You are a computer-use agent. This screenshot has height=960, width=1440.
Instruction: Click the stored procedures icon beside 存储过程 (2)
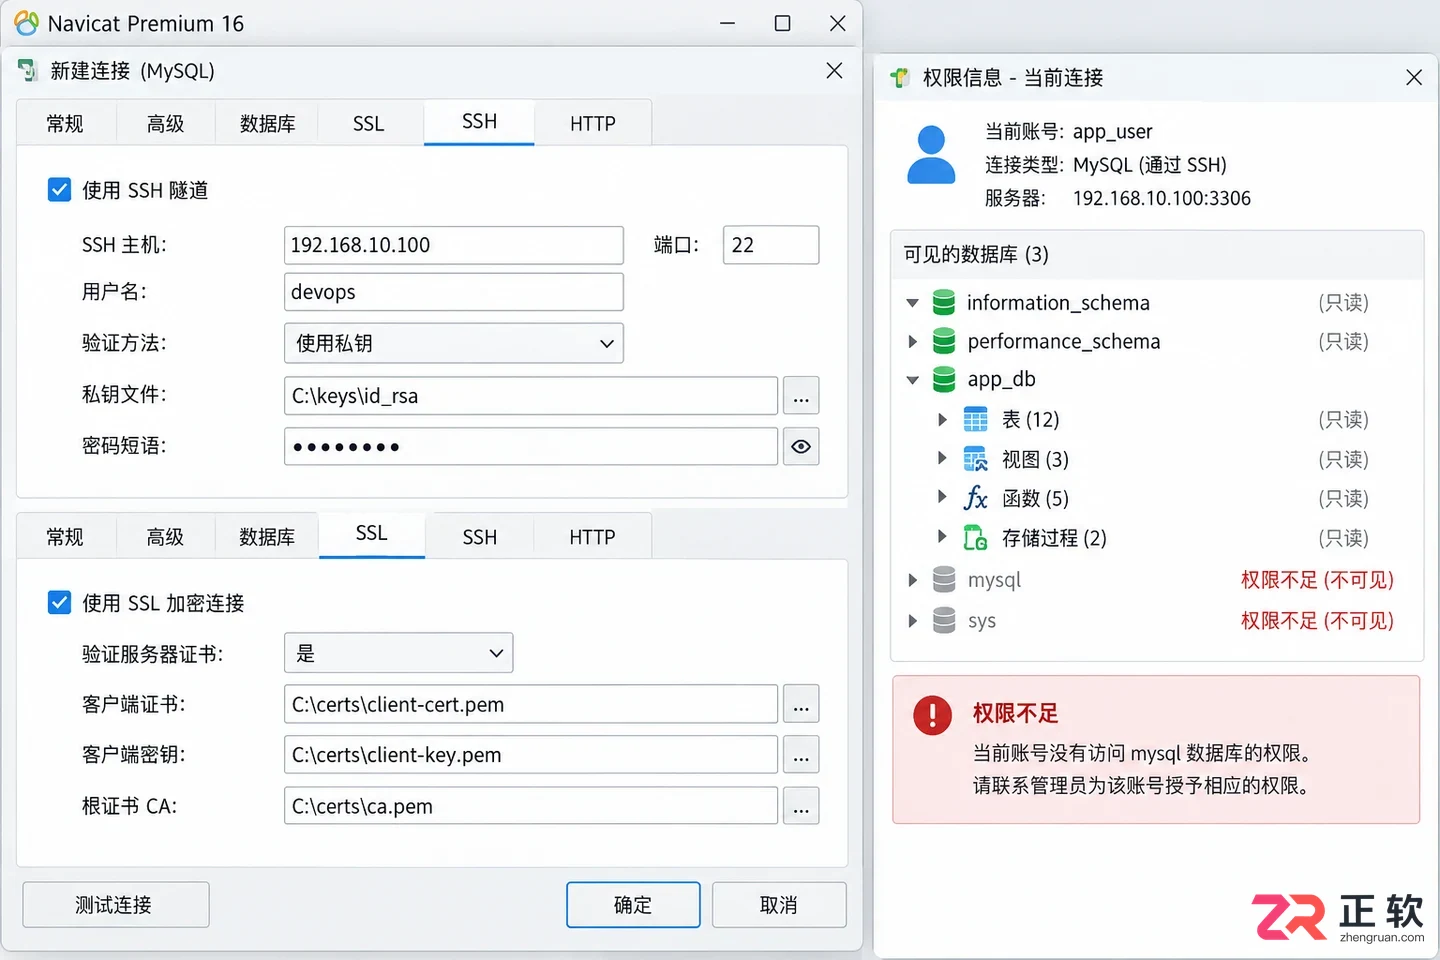pos(975,538)
